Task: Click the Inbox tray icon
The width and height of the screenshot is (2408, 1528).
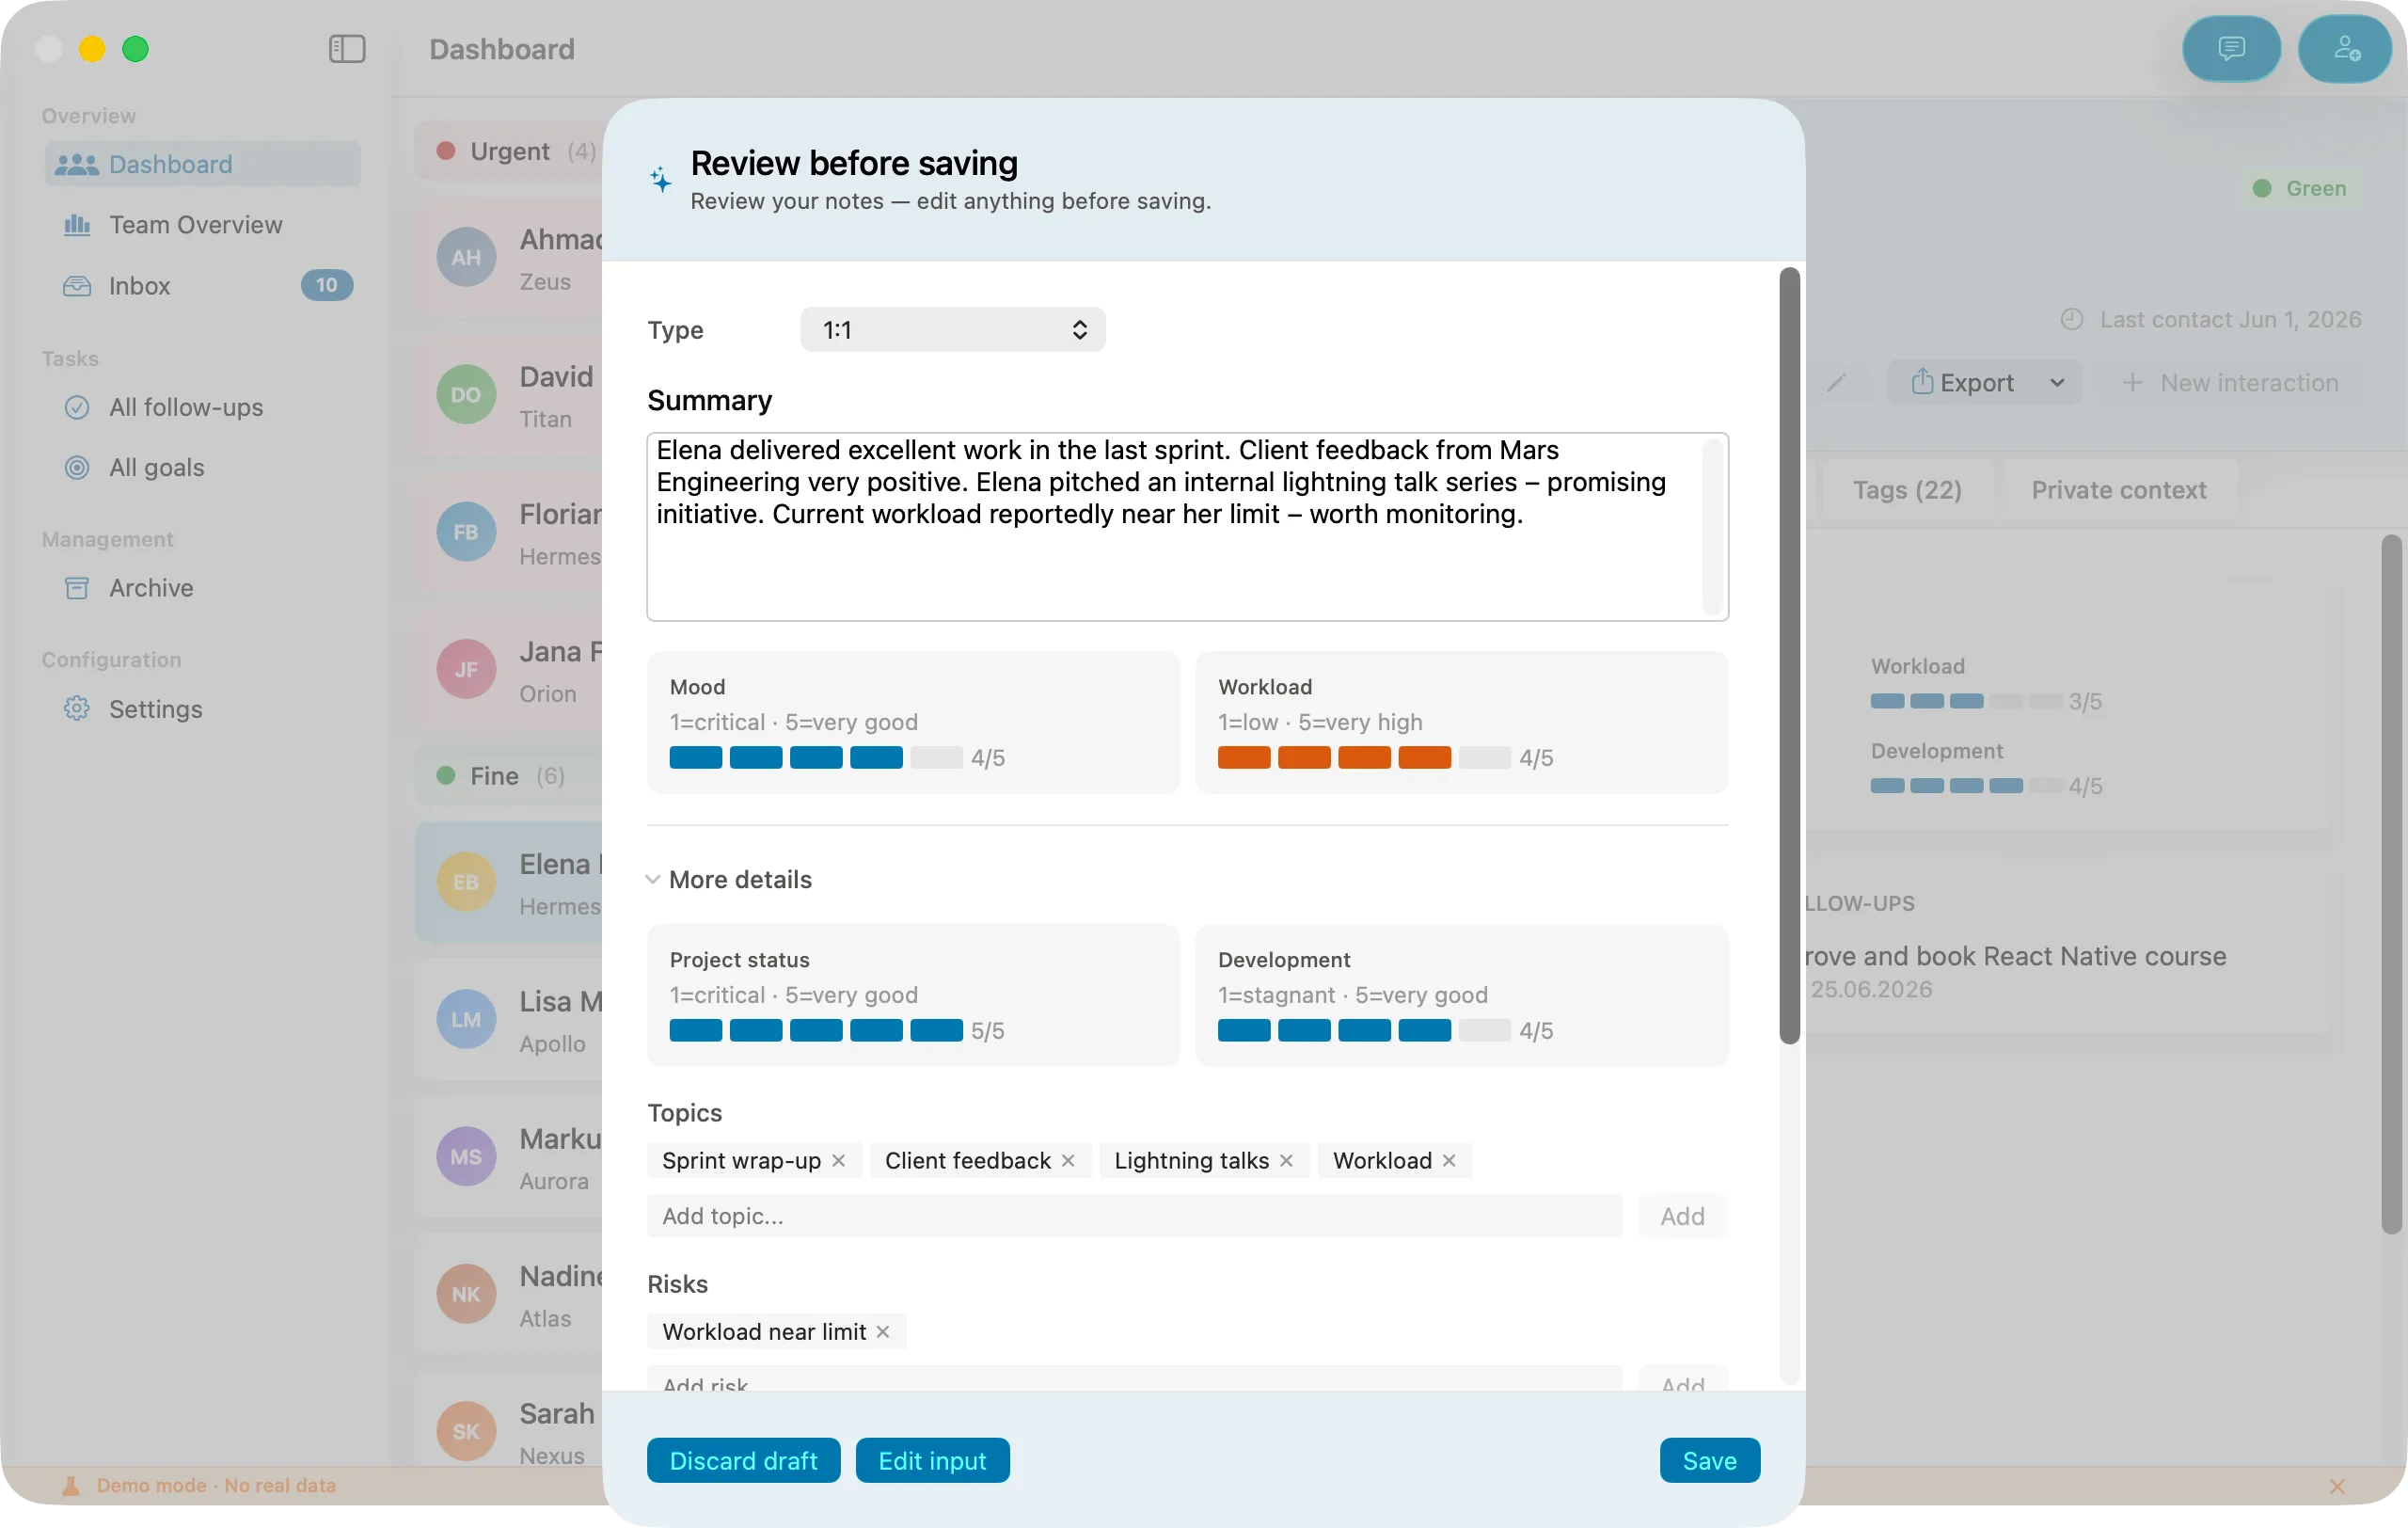Action: tap(77, 286)
